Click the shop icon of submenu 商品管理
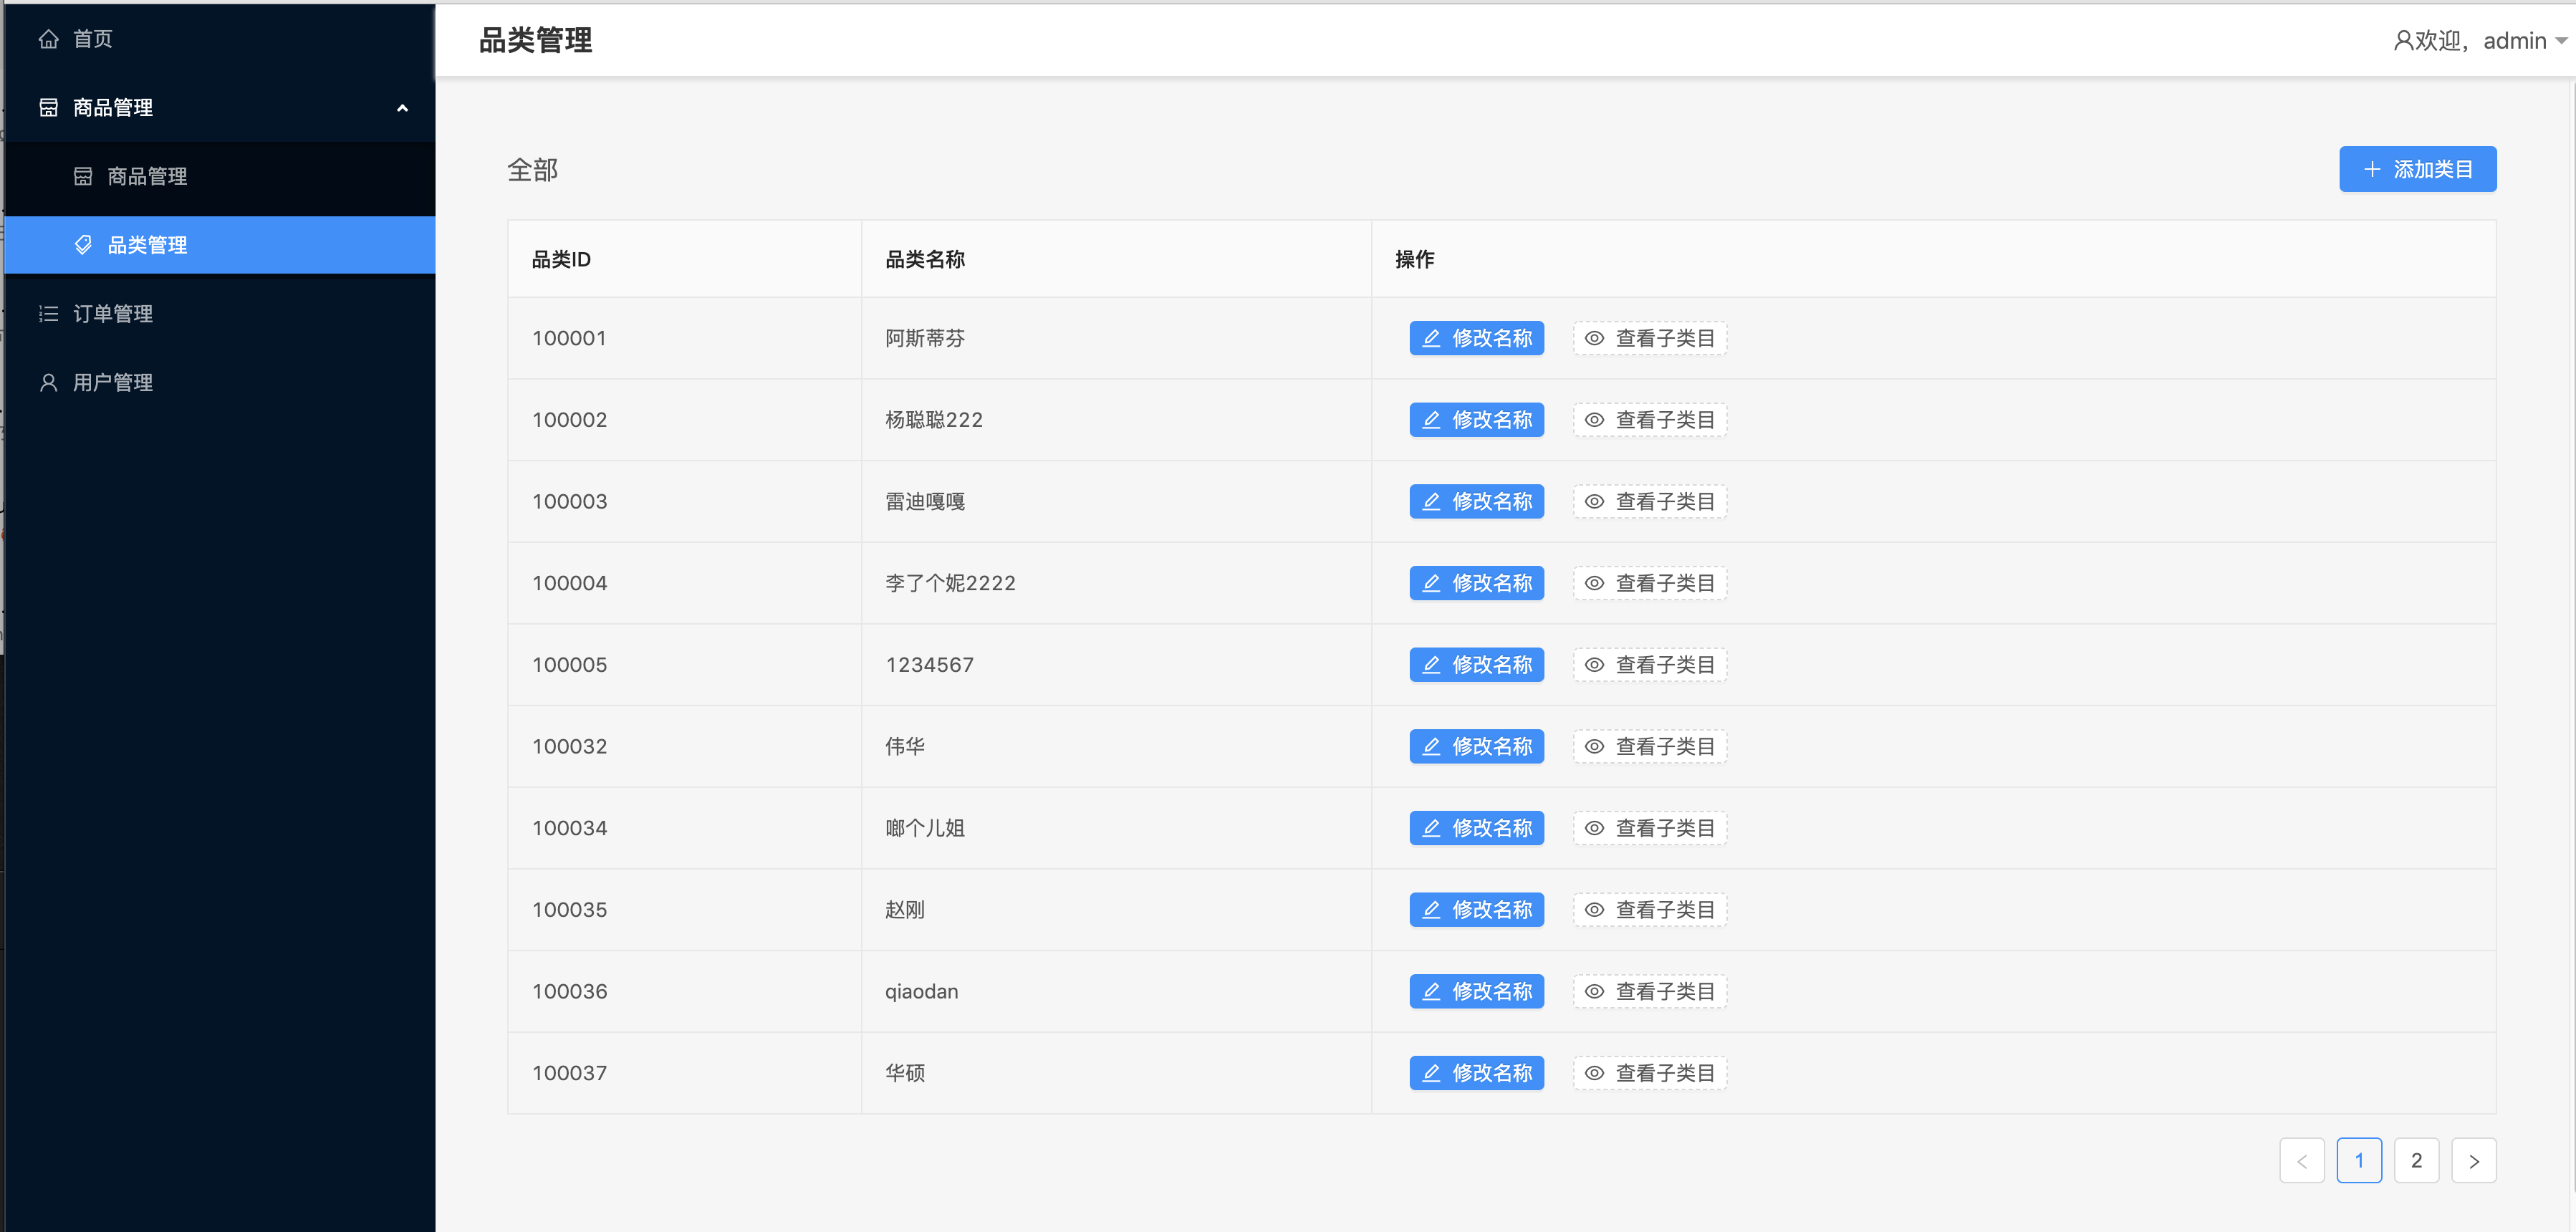 (x=83, y=176)
